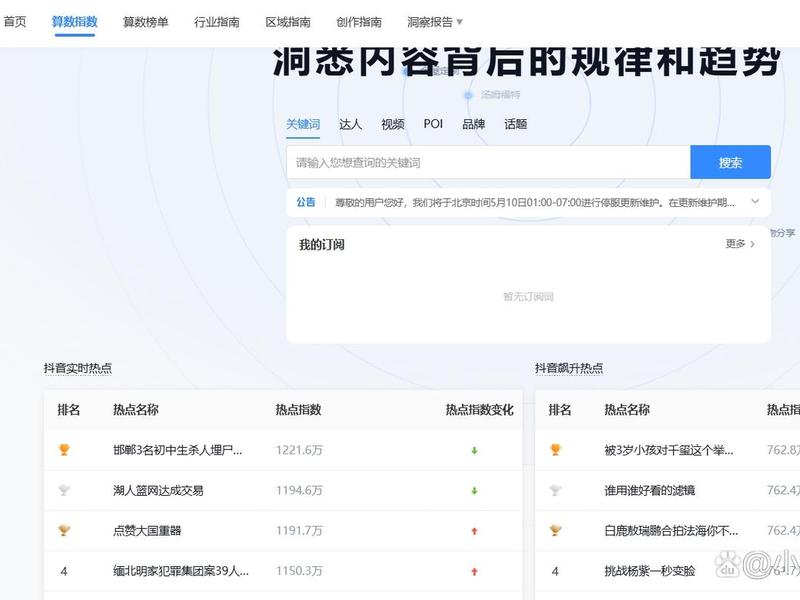
Task: Open the 首页 navigation item
Action: pos(15,22)
